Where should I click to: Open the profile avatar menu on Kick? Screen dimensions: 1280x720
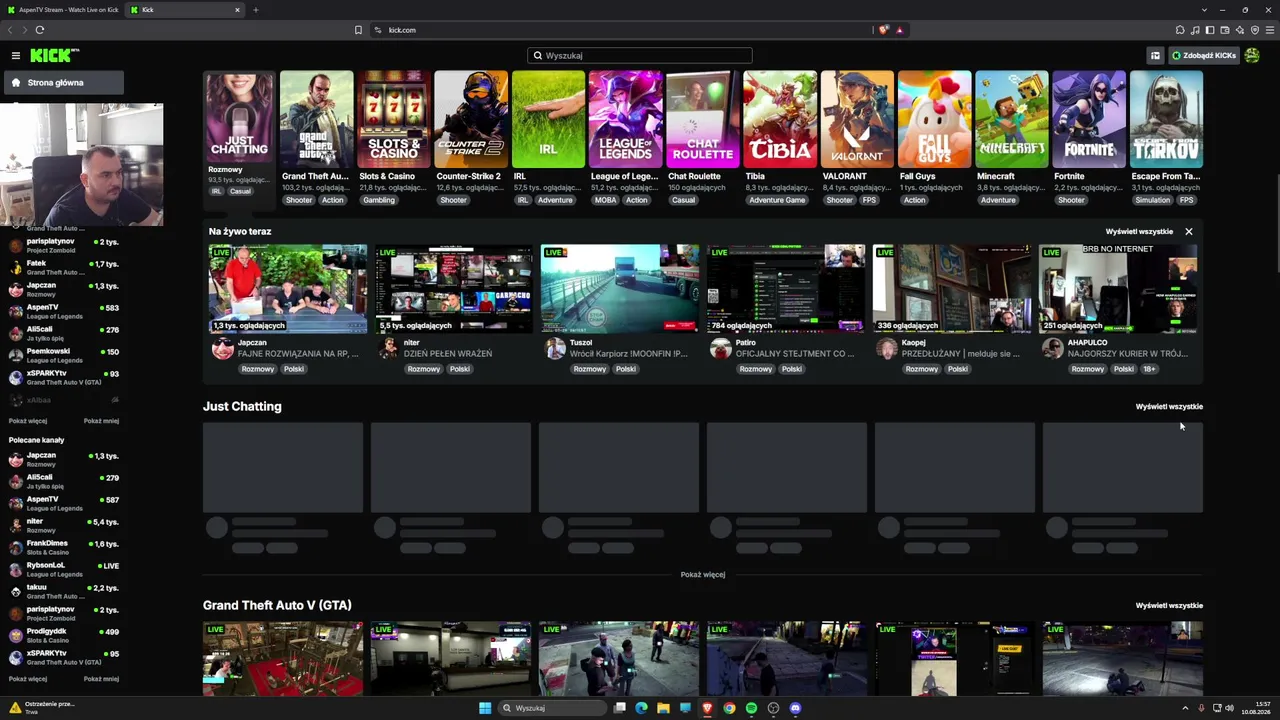tap(1252, 56)
